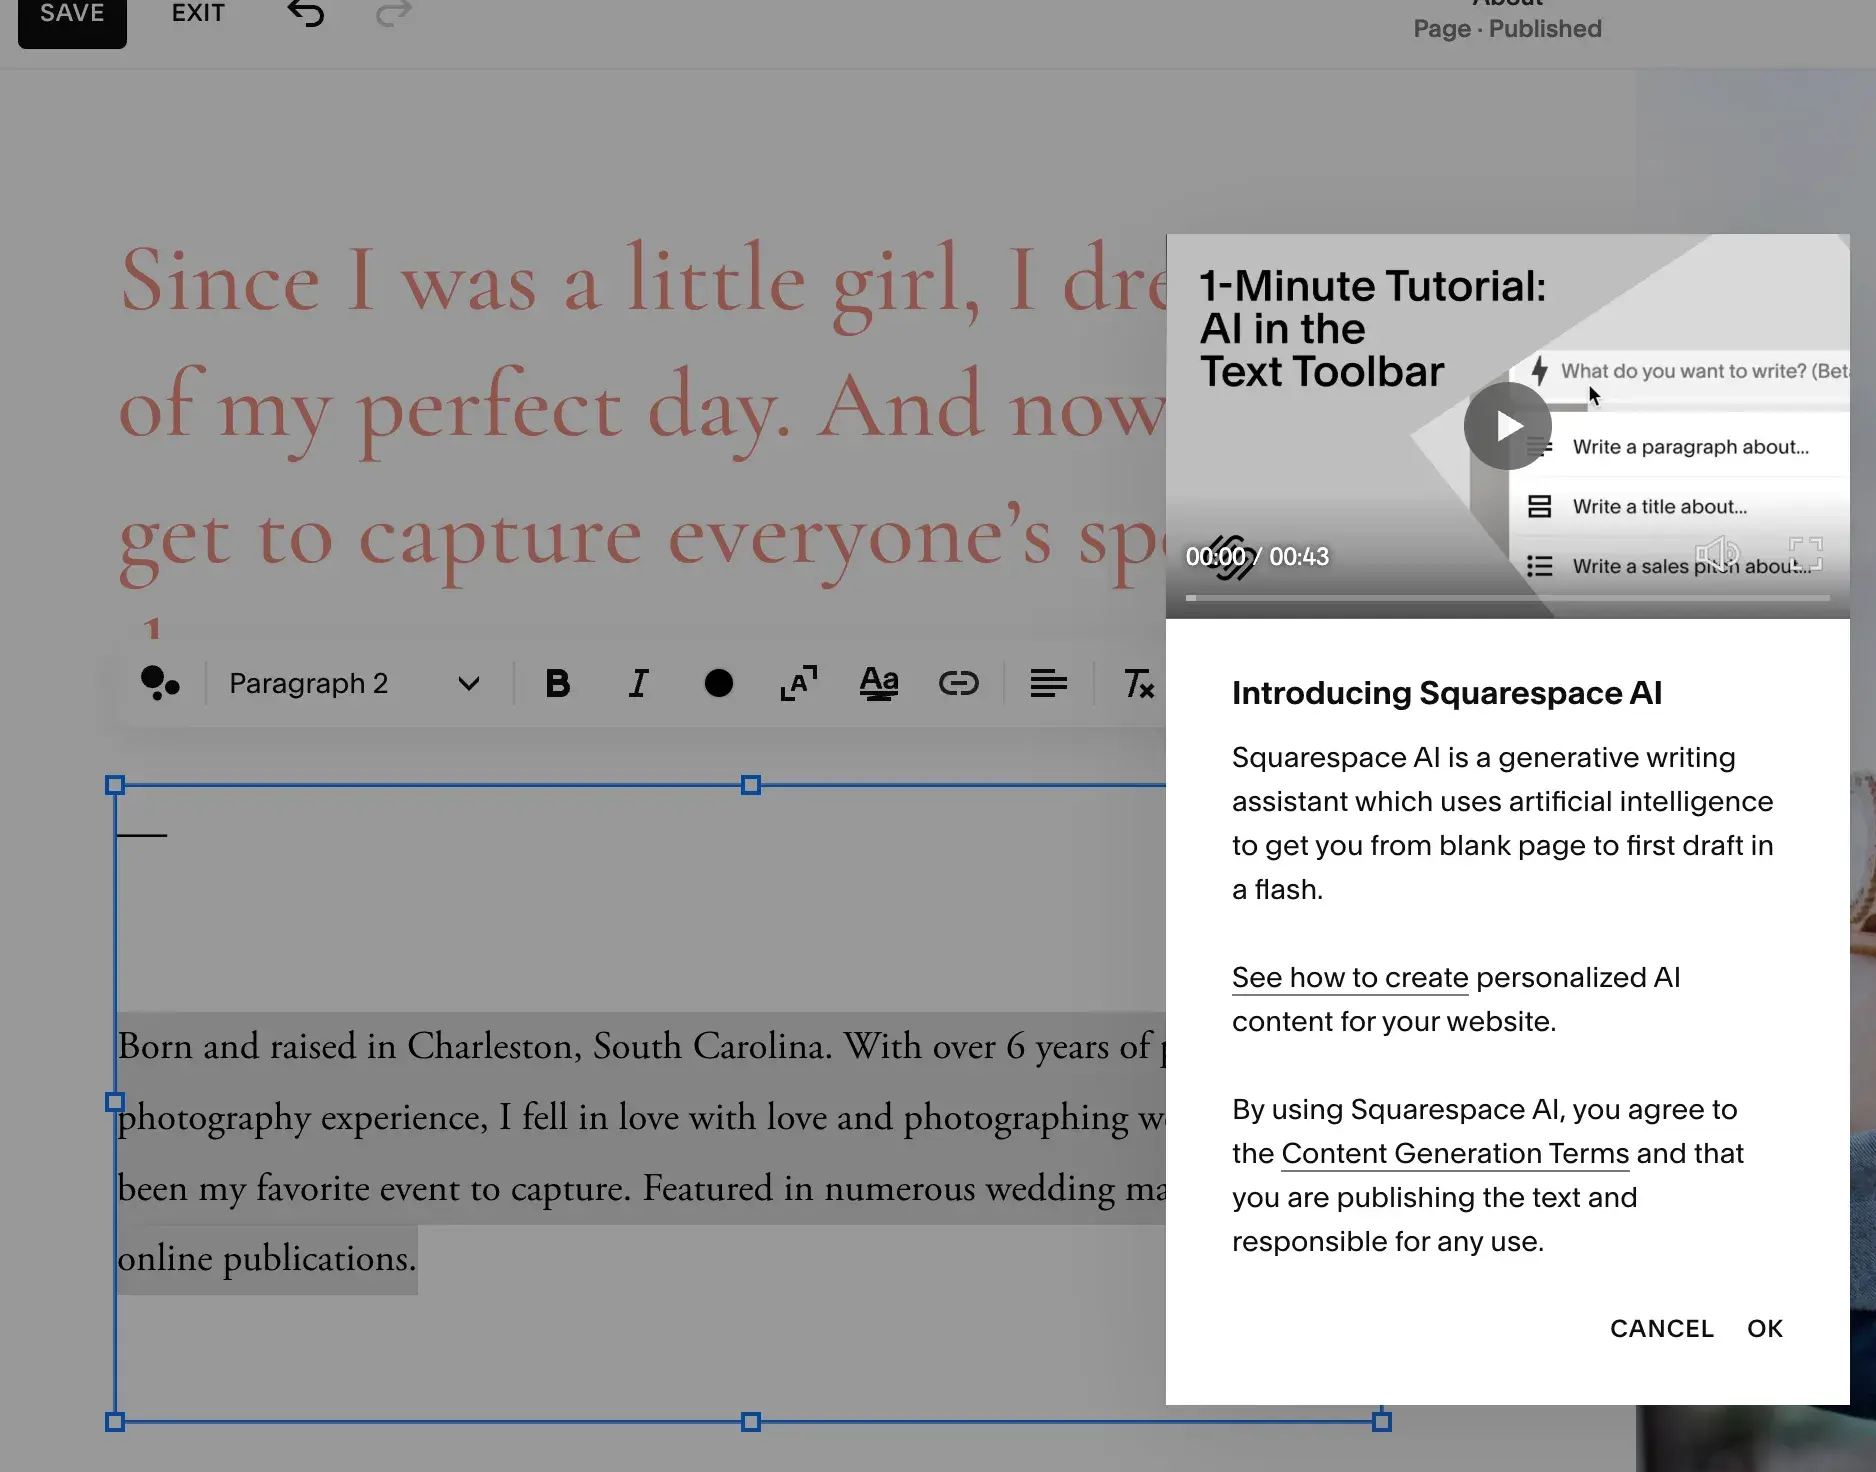This screenshot has height=1472, width=1876.
Task: Click OK to accept Squarespace AI
Action: click(x=1765, y=1328)
